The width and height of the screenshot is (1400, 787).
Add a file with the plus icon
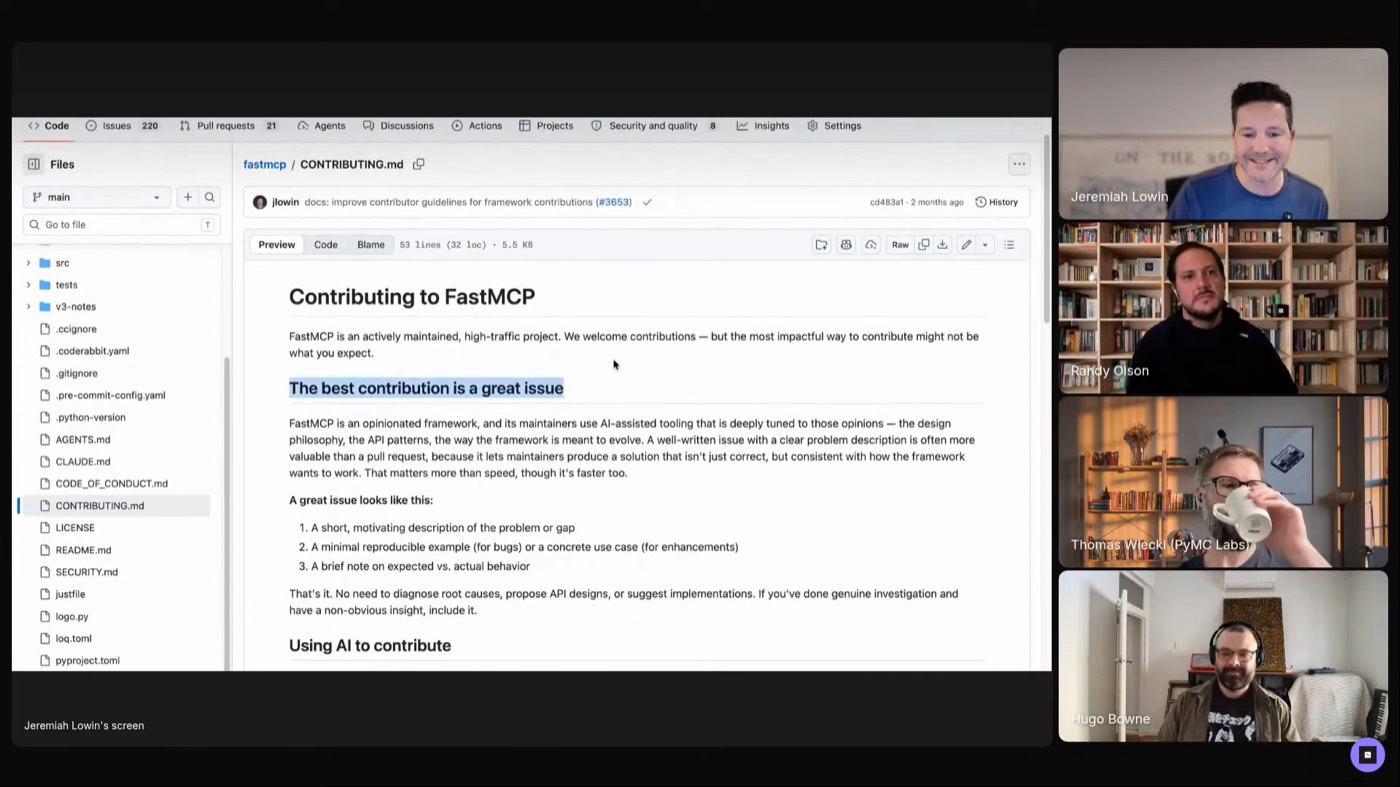click(x=187, y=197)
